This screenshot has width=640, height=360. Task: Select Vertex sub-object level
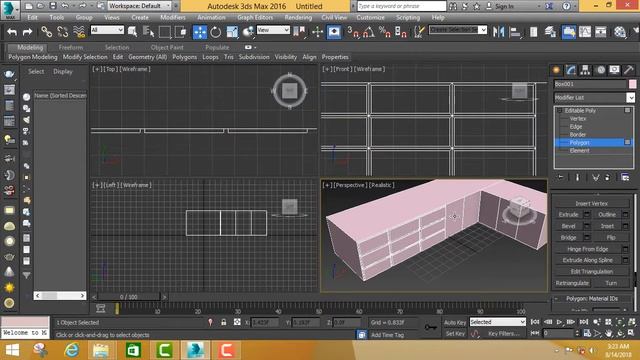point(578,118)
